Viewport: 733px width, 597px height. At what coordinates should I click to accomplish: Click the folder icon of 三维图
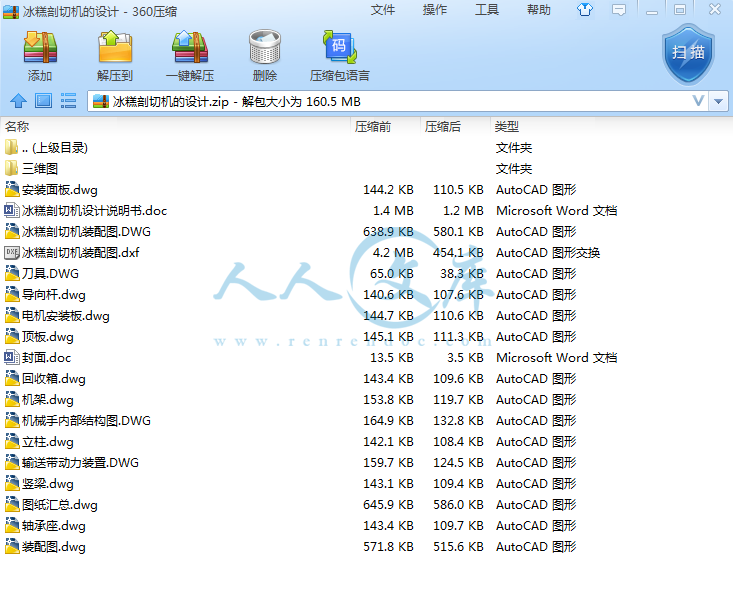pos(11,168)
